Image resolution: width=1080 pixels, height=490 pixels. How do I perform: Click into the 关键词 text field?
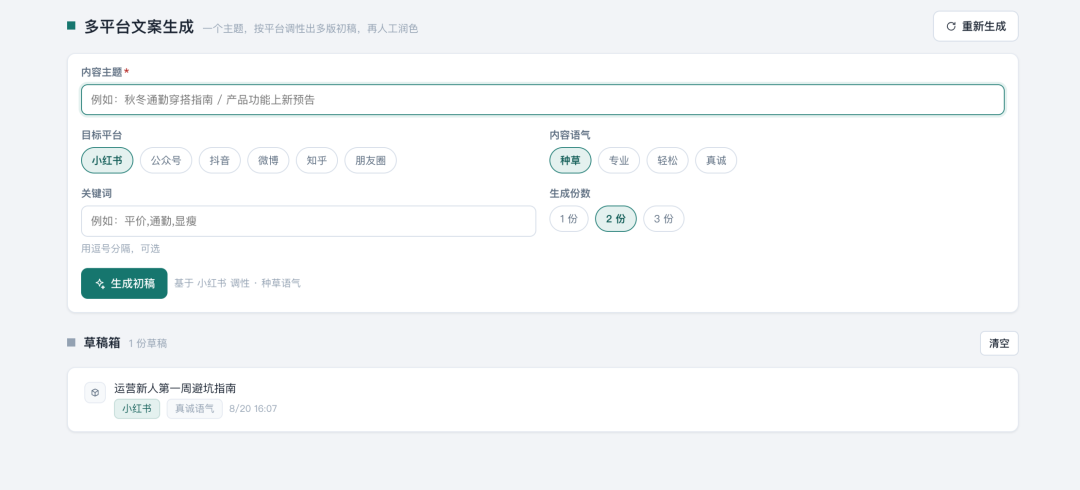click(309, 221)
